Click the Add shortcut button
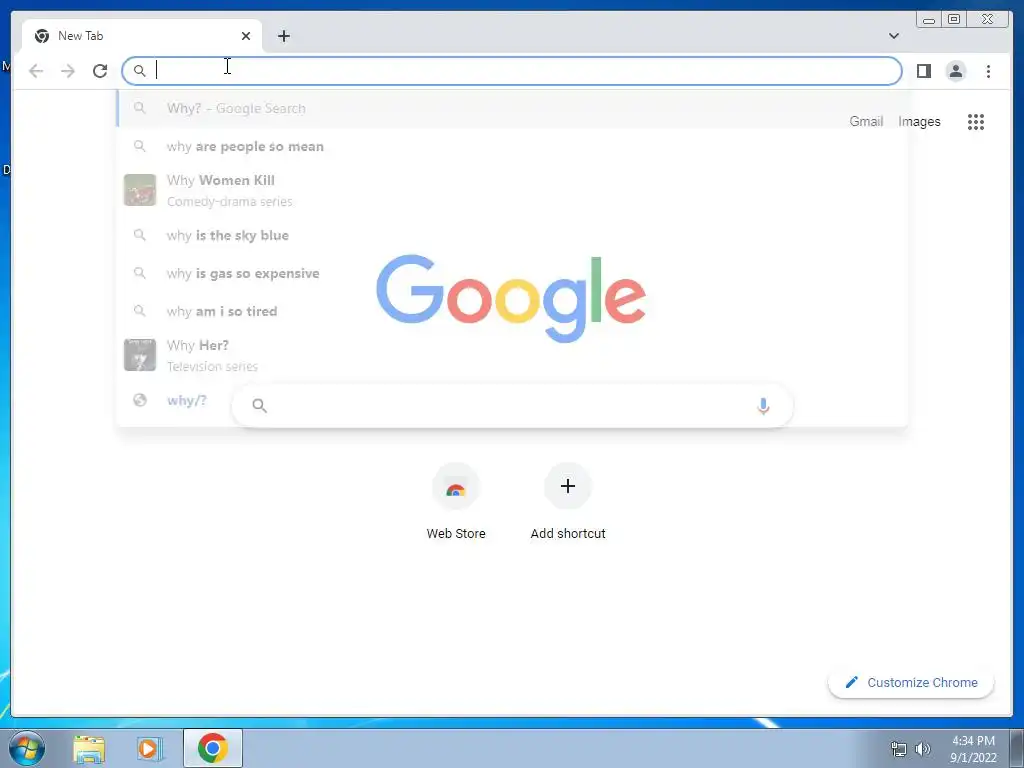Image resolution: width=1024 pixels, height=768 pixels. coord(568,502)
